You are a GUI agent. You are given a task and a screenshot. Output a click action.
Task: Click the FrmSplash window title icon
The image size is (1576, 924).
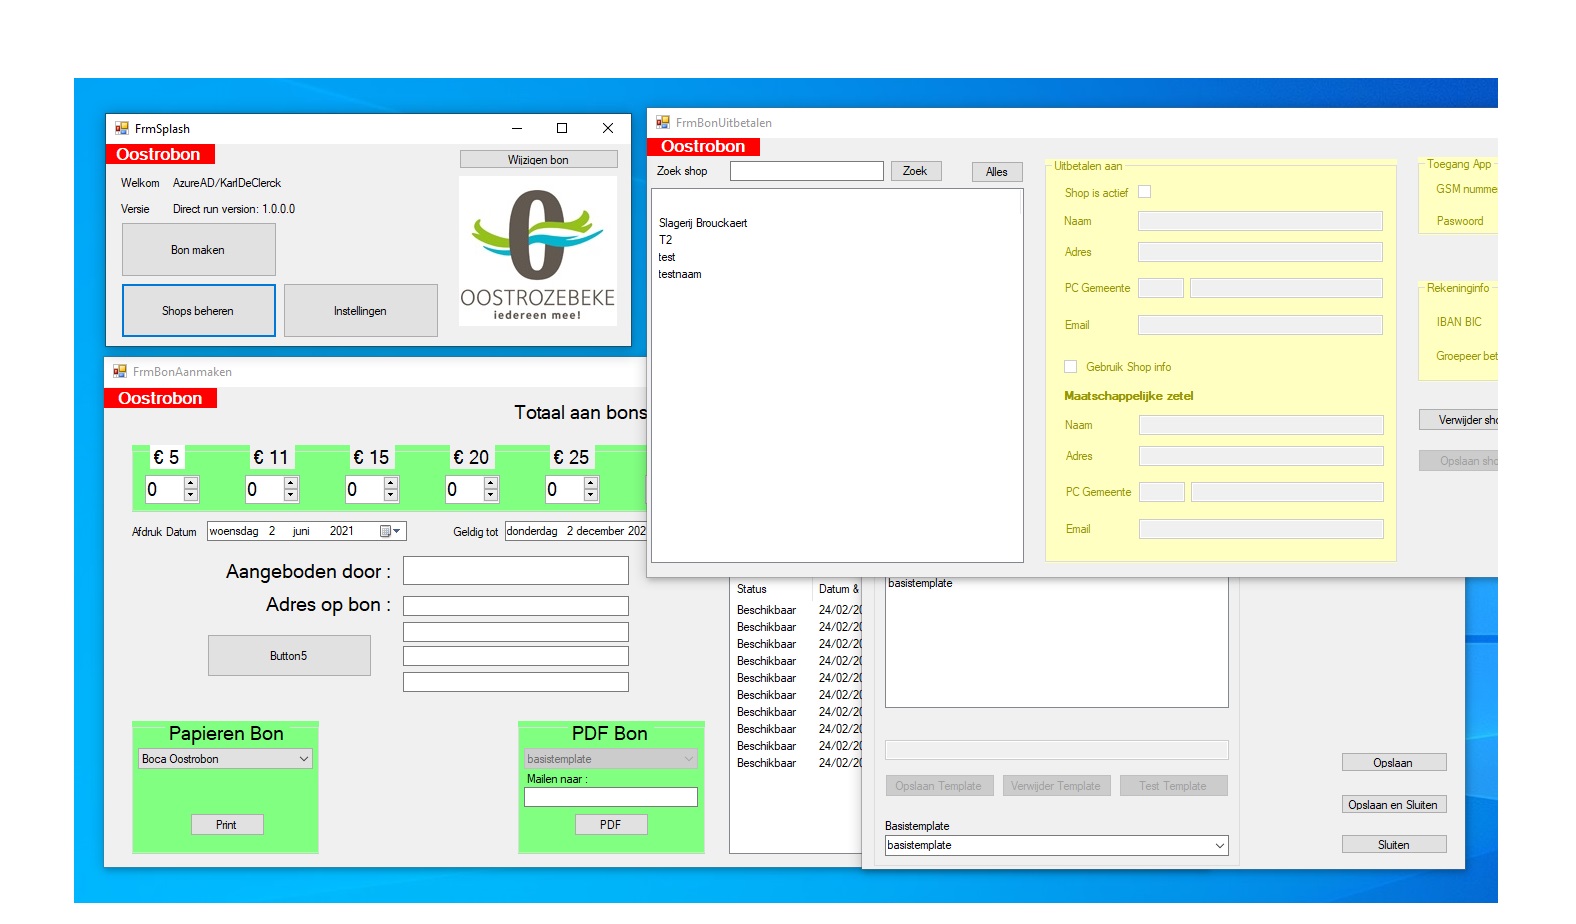[x=122, y=128]
